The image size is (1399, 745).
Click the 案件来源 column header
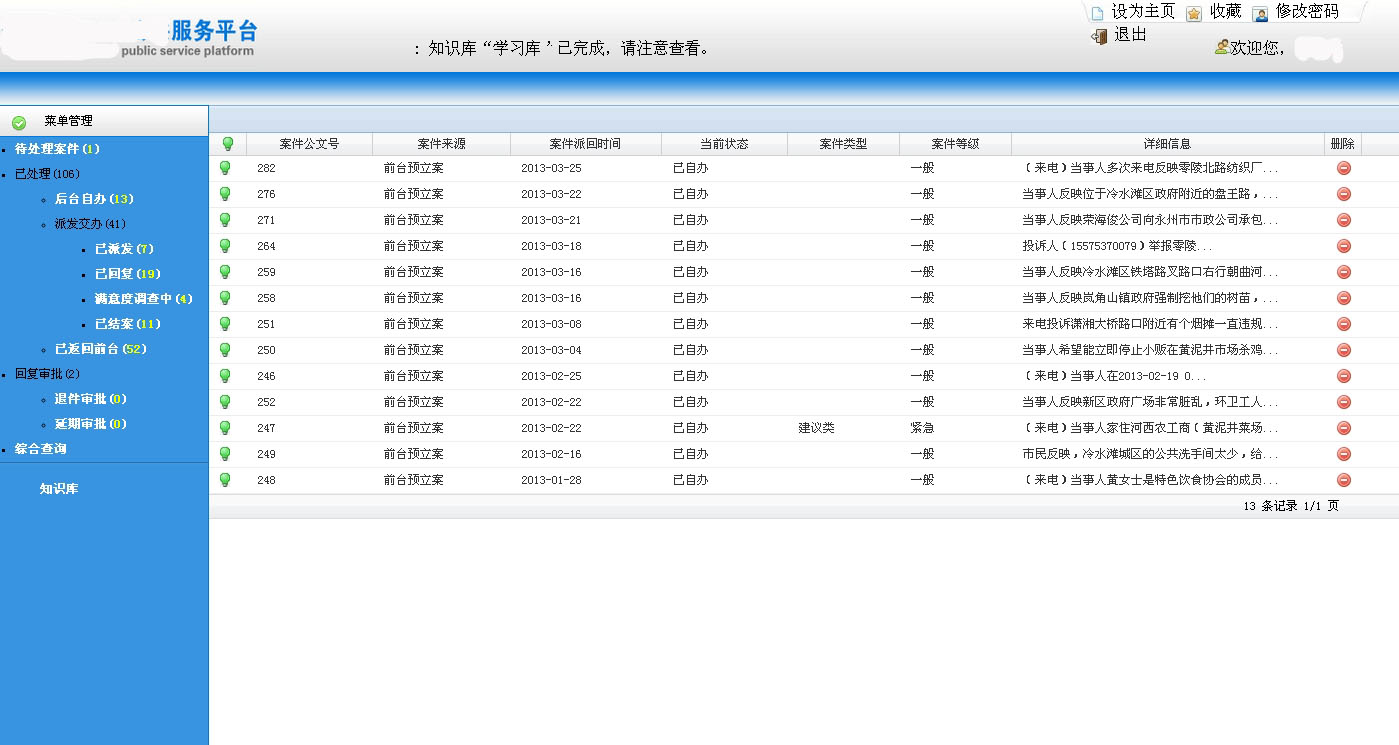pyautogui.click(x=441, y=144)
